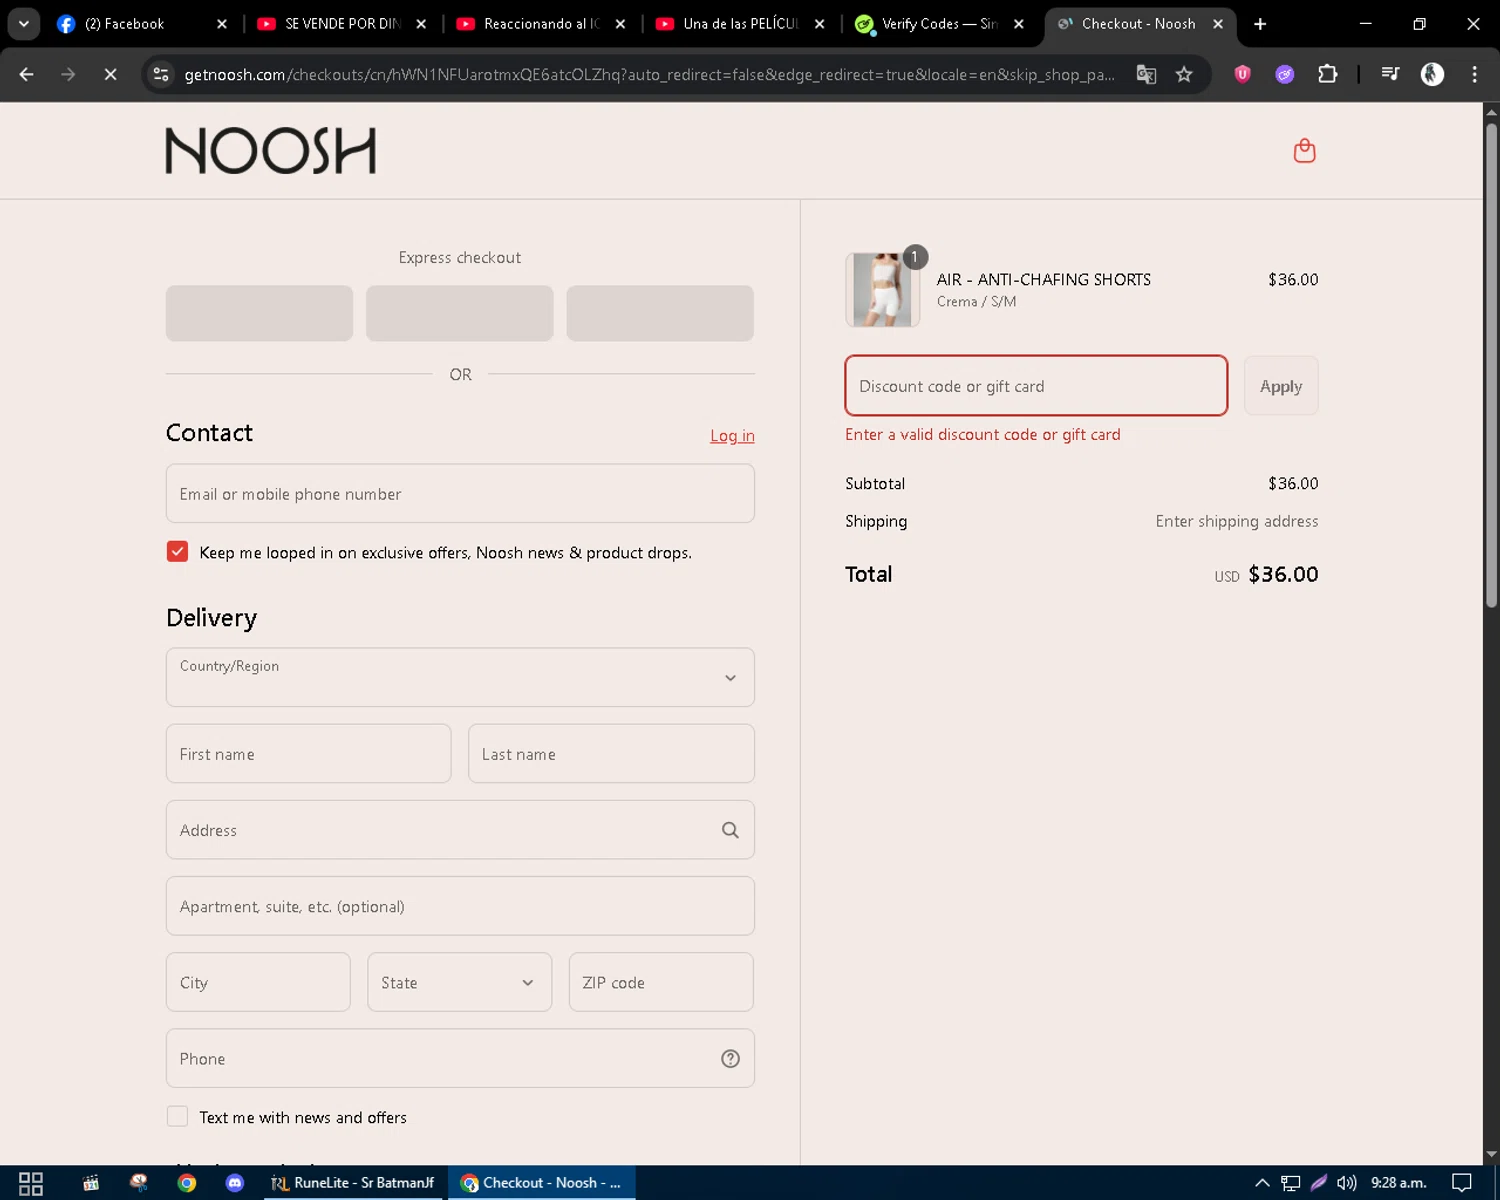
Task: Uncheck Keep me looped in on offers
Action: [x=177, y=552]
